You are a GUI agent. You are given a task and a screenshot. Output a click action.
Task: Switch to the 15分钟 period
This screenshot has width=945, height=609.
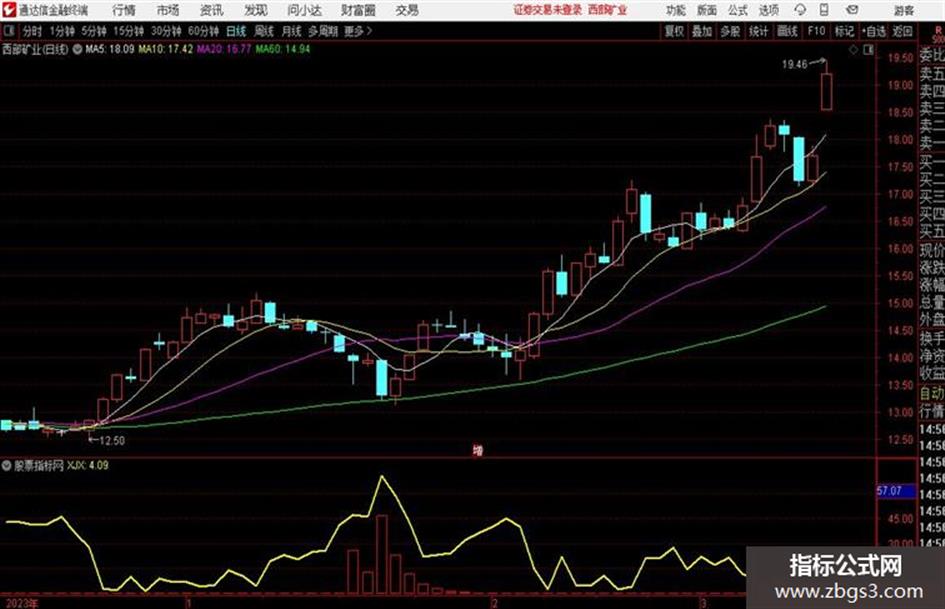129,31
